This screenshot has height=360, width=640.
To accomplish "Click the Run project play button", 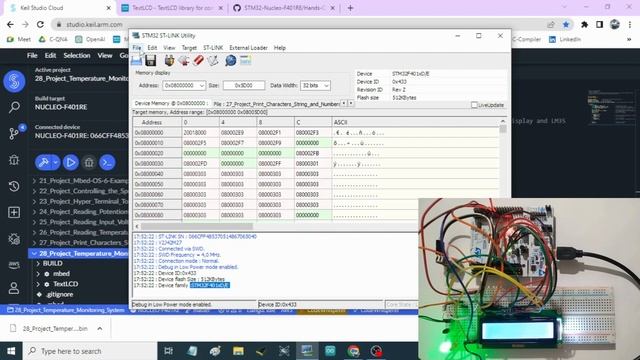I will point(71,162).
